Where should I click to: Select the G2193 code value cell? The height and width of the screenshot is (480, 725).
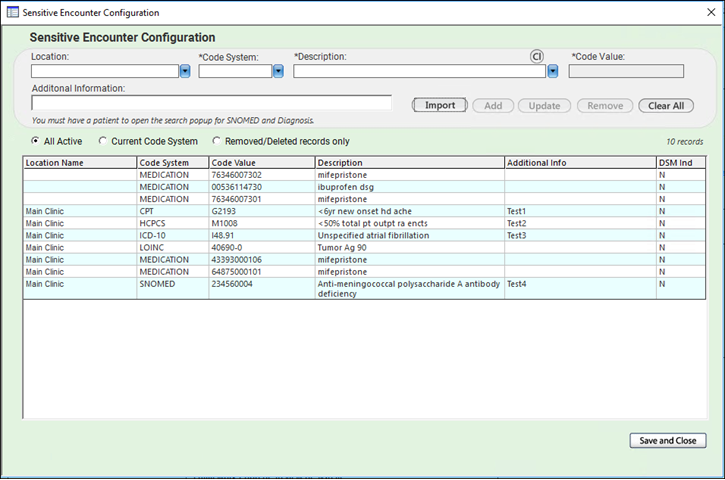click(x=262, y=211)
